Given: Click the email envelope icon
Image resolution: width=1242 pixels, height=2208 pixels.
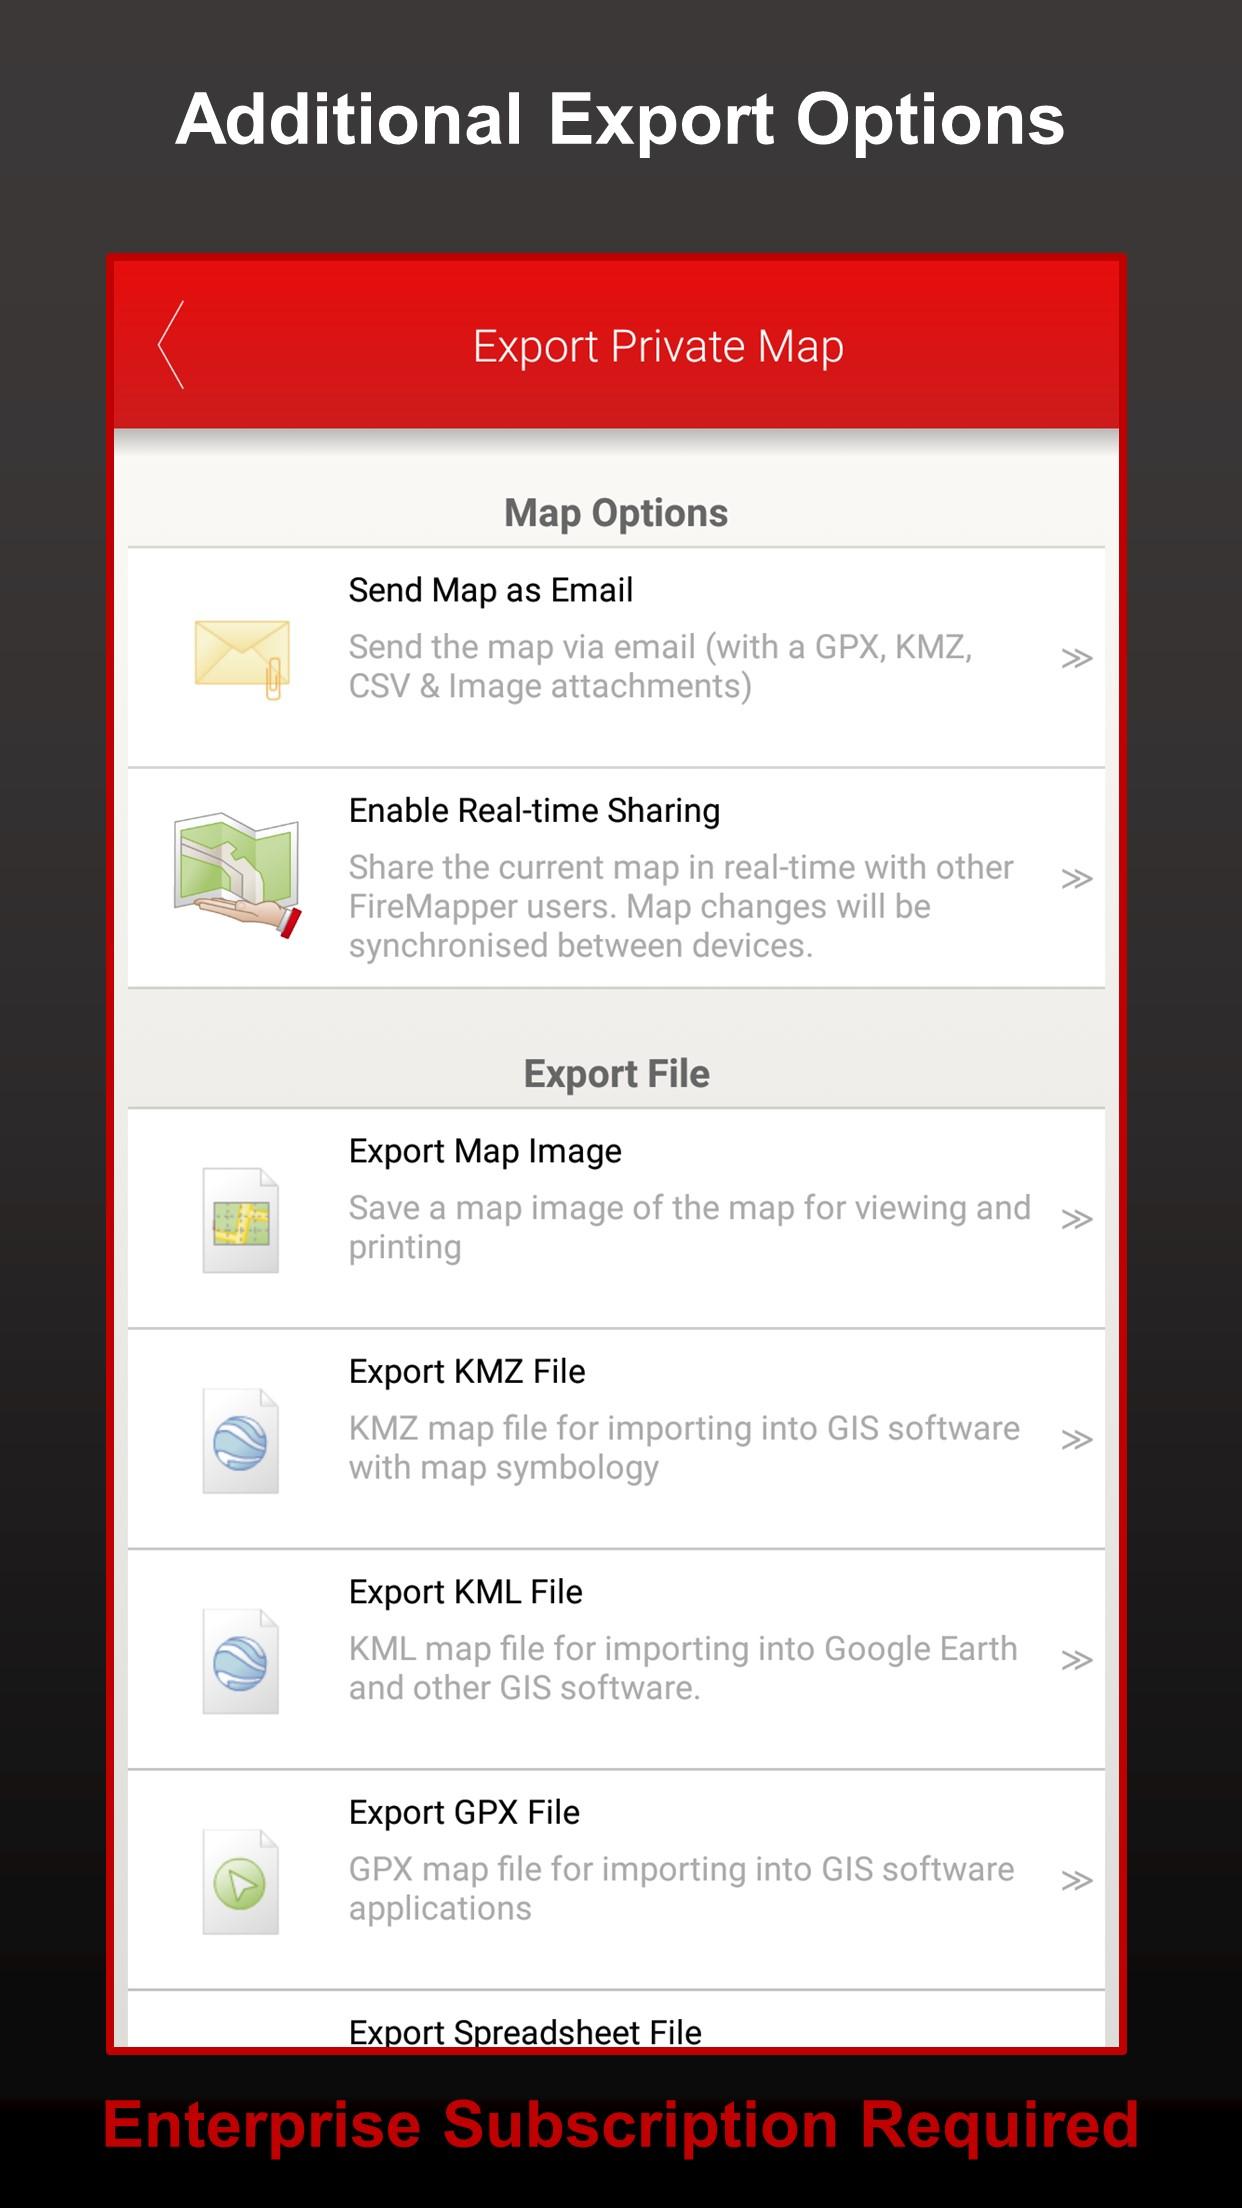Looking at the screenshot, I should [242, 659].
